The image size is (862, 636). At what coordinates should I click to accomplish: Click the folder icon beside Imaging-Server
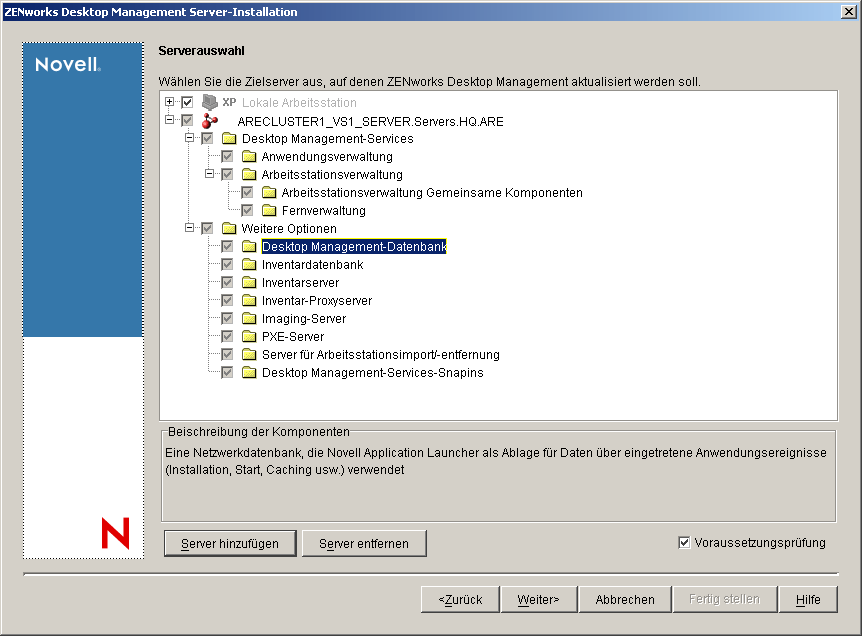click(x=249, y=317)
